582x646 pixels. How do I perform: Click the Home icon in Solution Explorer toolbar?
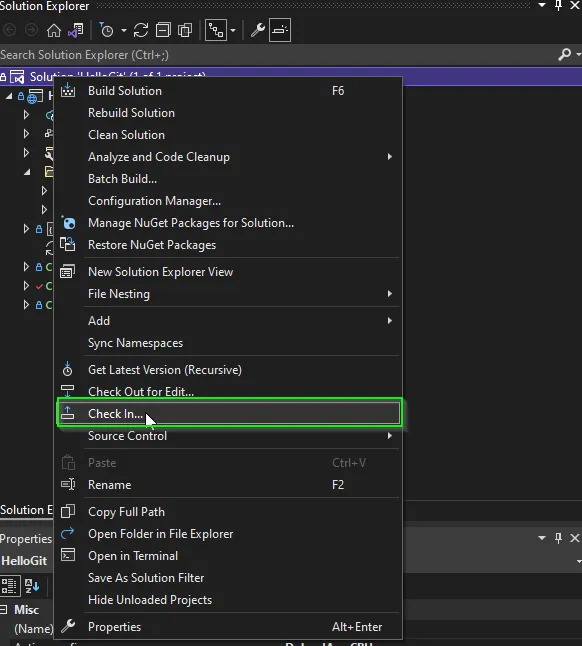54,30
